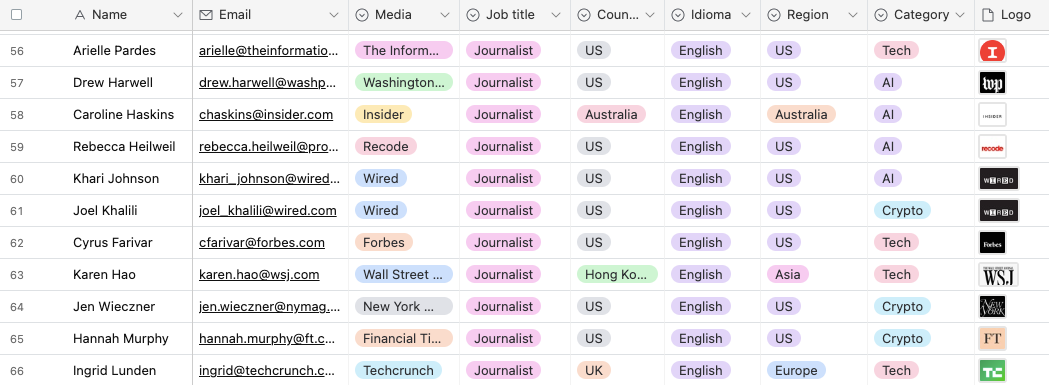Open the Idioma column dropdown arrow
This screenshot has height=385, width=1049.
(x=746, y=15)
